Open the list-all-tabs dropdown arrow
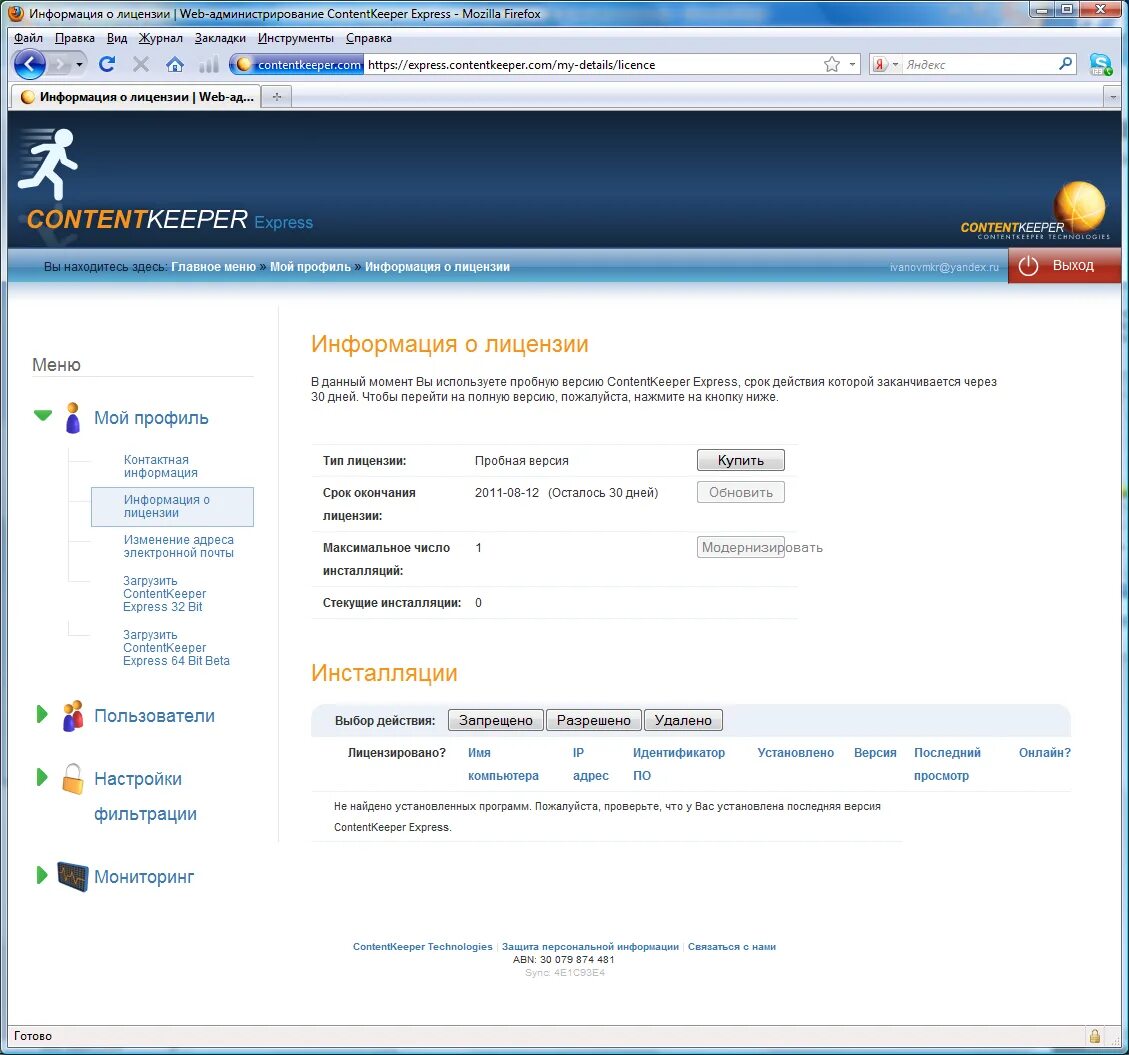This screenshot has height=1055, width=1129. (1113, 96)
